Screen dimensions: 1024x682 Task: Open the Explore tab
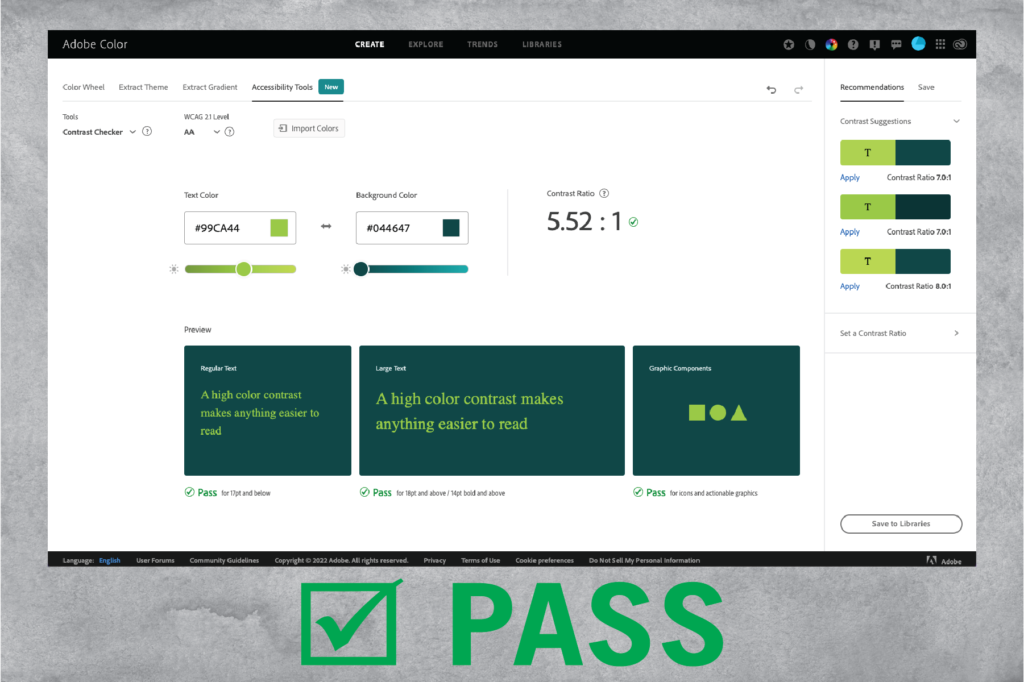click(x=426, y=44)
